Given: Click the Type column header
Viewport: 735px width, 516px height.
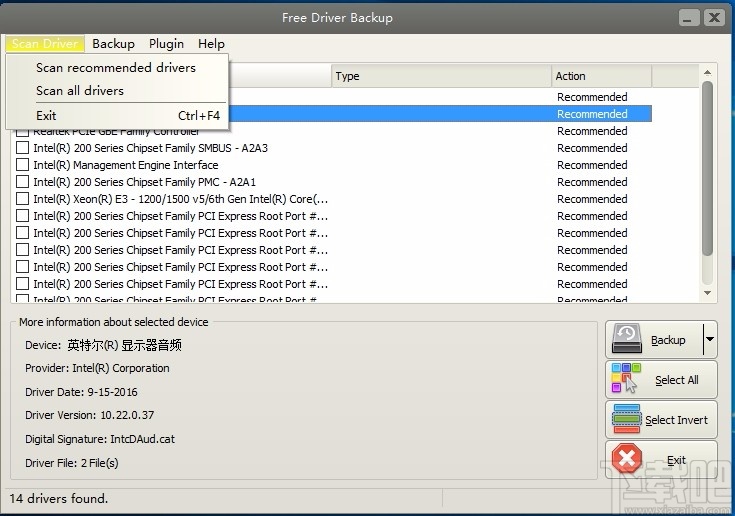Looking at the screenshot, I should click(x=442, y=76).
